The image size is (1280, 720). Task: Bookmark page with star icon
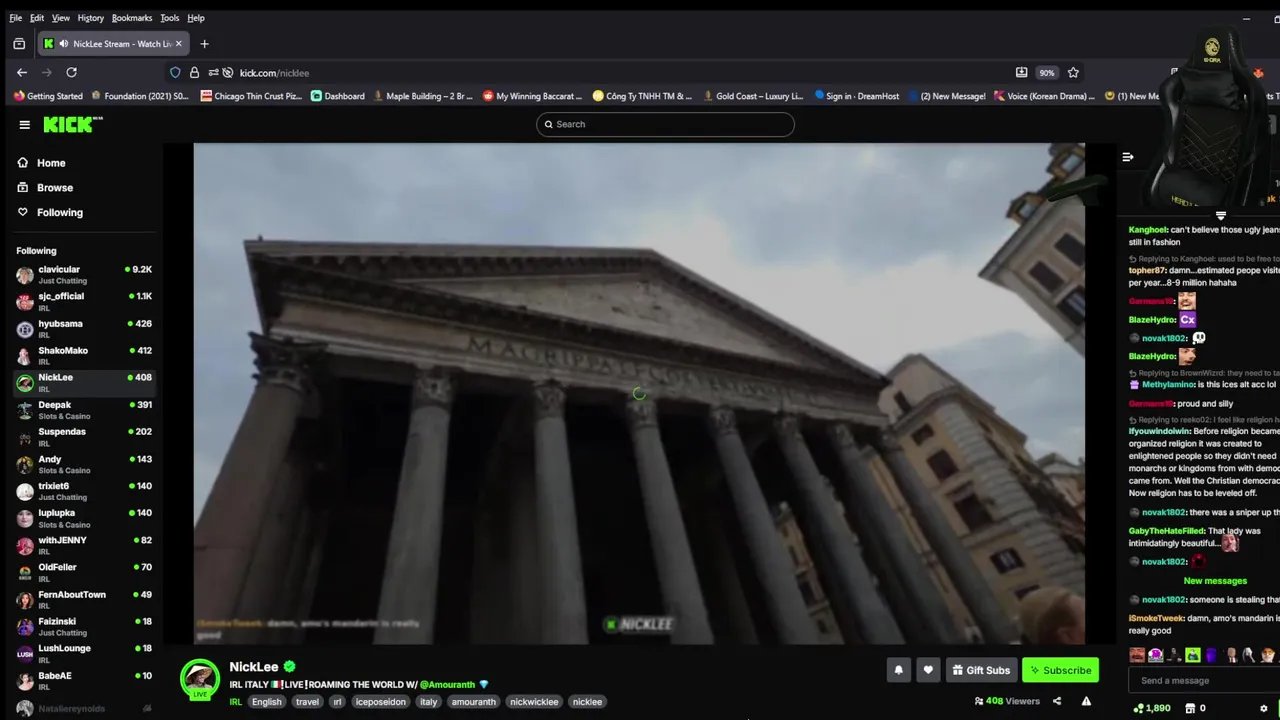(x=1073, y=73)
